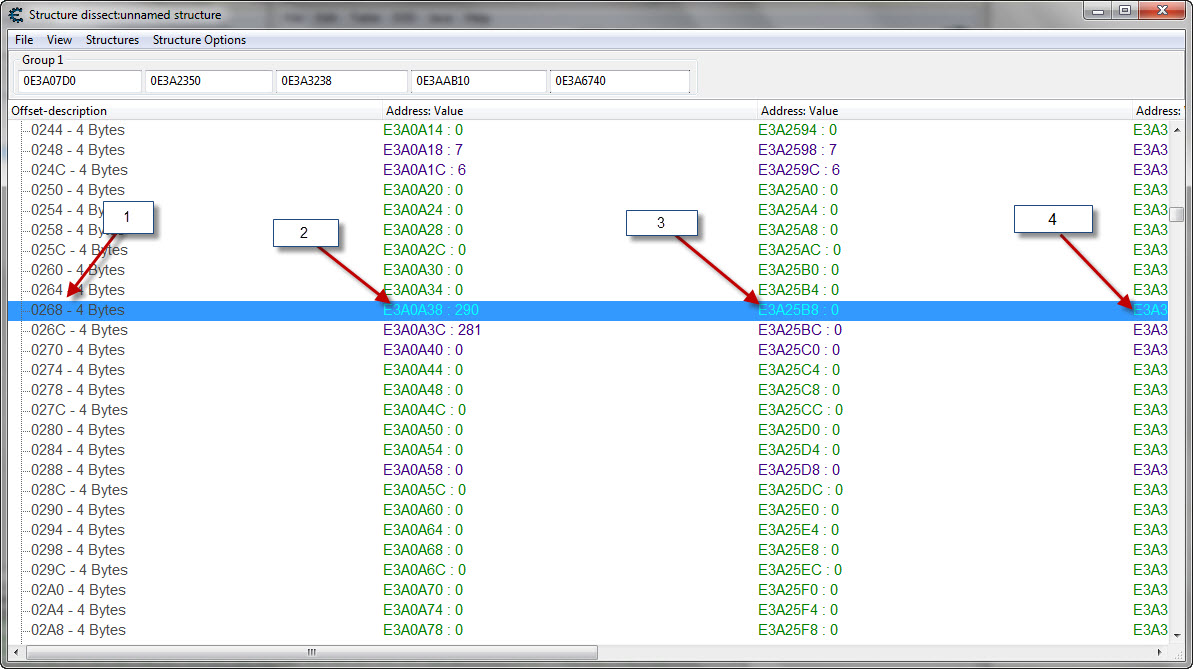
Task: Open the Structure Options menu
Action: click(x=199, y=40)
